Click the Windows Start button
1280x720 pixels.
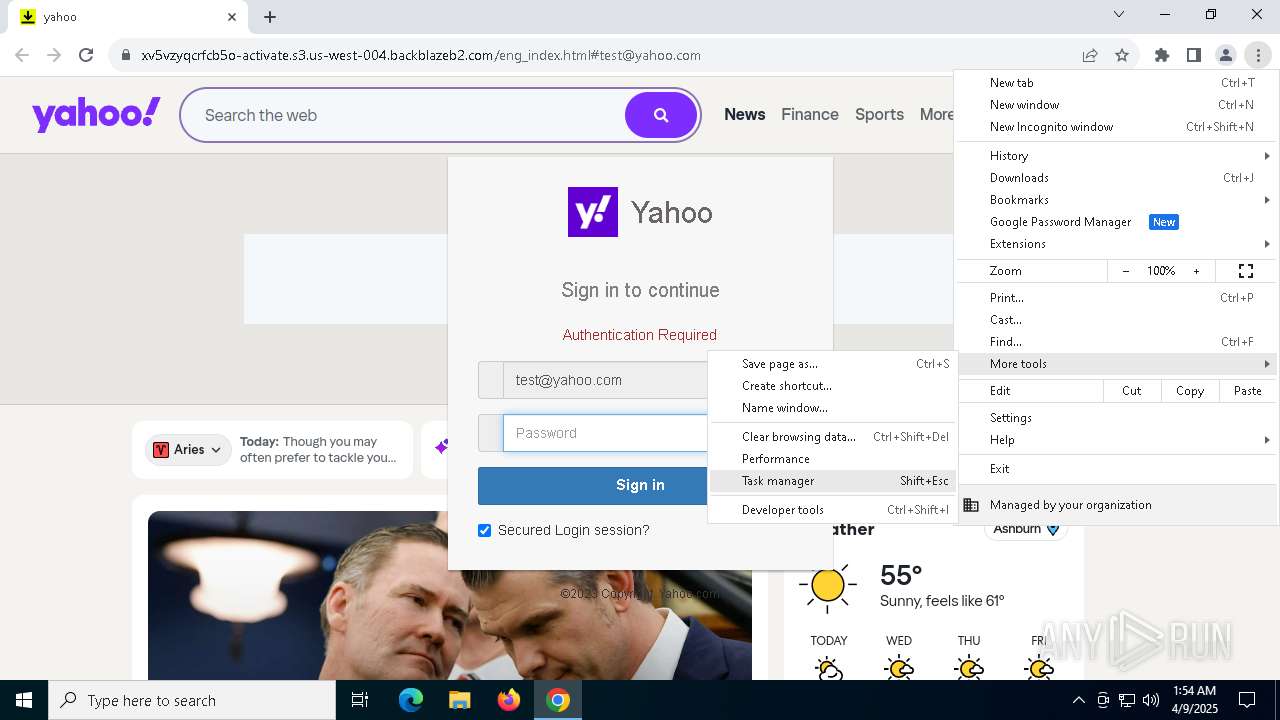pos(24,700)
